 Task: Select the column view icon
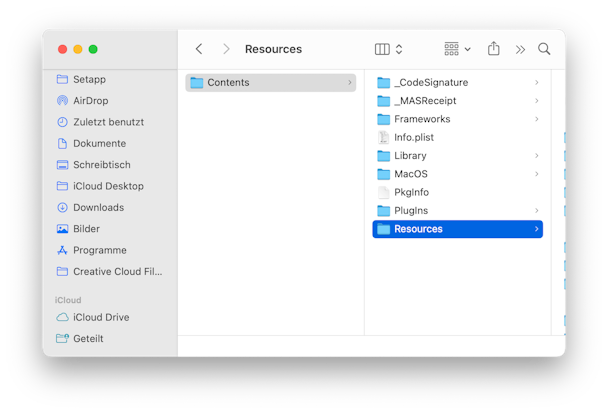click(382, 49)
